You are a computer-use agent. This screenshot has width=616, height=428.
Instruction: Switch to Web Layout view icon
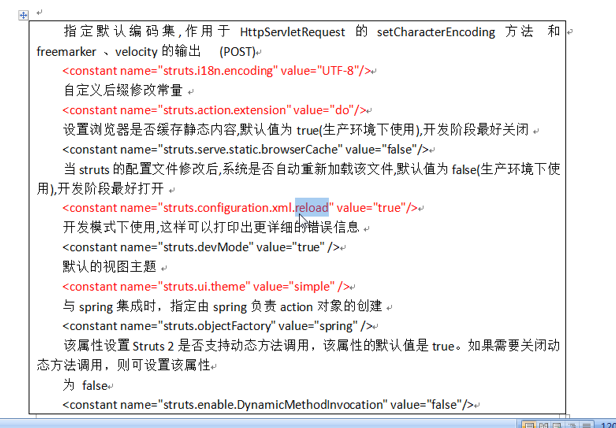click(557, 425)
